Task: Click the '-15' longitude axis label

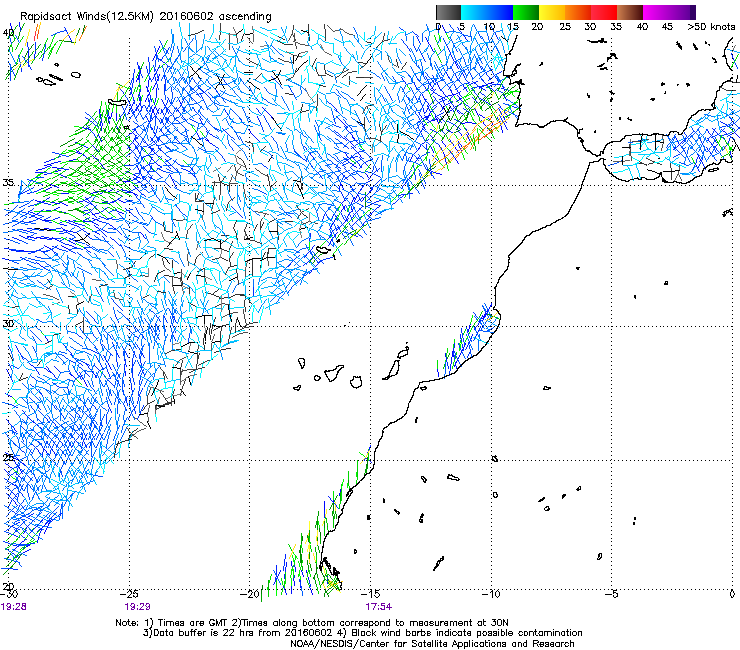Action: pos(370,593)
